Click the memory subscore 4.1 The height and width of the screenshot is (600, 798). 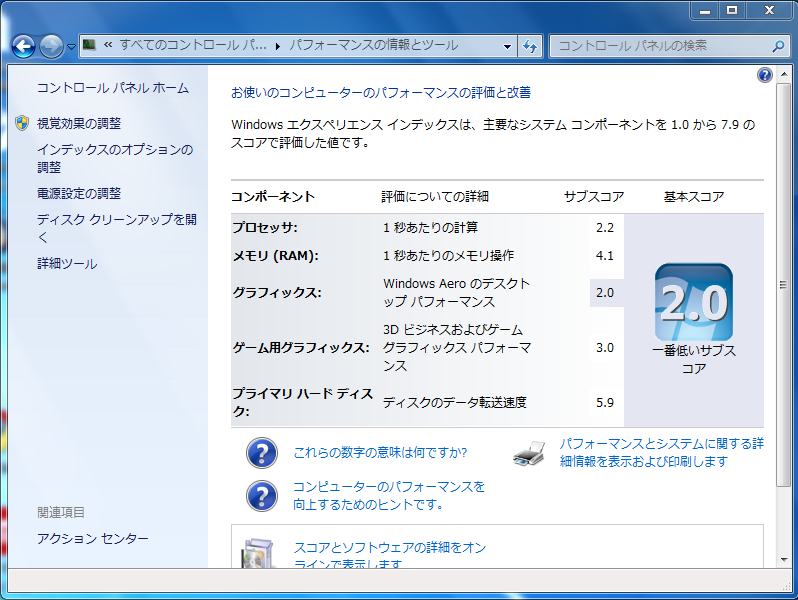tap(605, 255)
